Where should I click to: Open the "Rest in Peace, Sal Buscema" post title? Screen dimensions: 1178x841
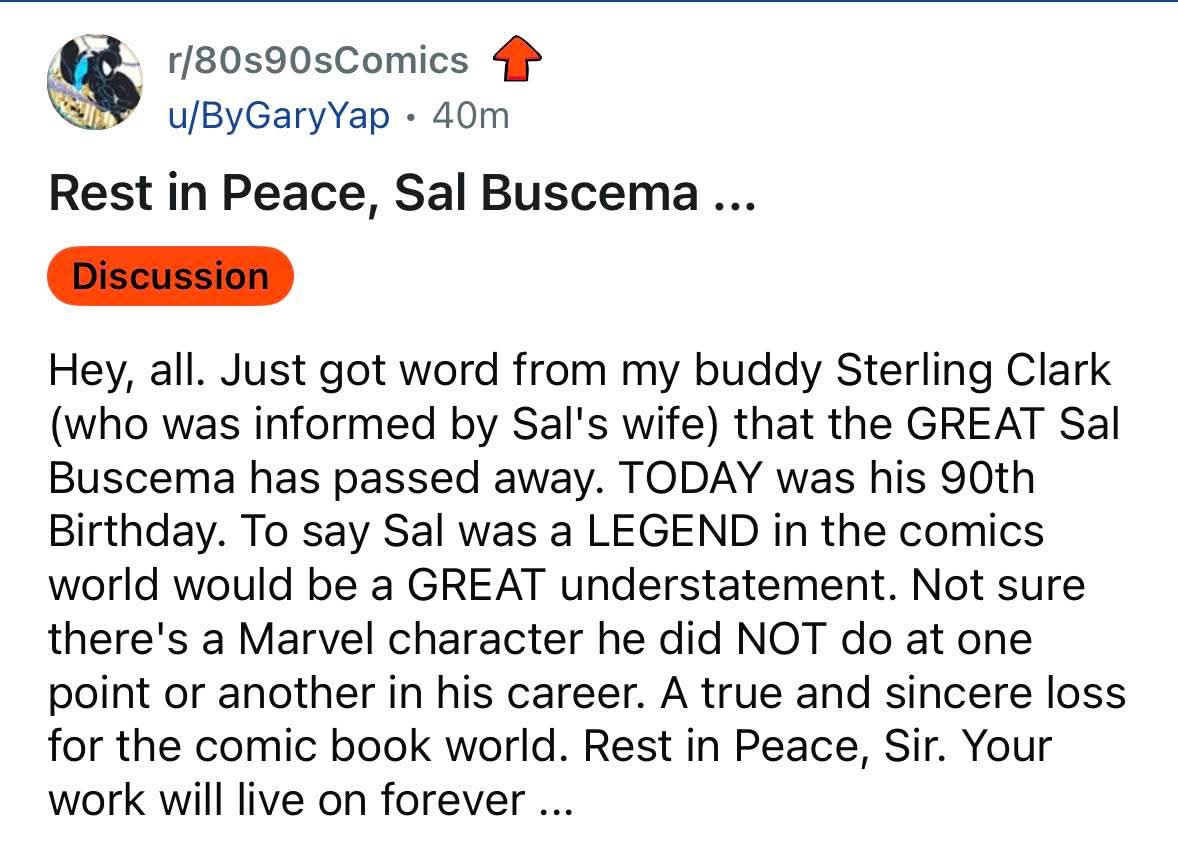click(x=373, y=192)
